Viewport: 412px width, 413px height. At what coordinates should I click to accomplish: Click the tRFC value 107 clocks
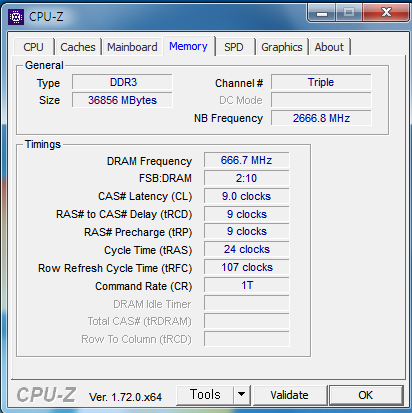click(247, 267)
